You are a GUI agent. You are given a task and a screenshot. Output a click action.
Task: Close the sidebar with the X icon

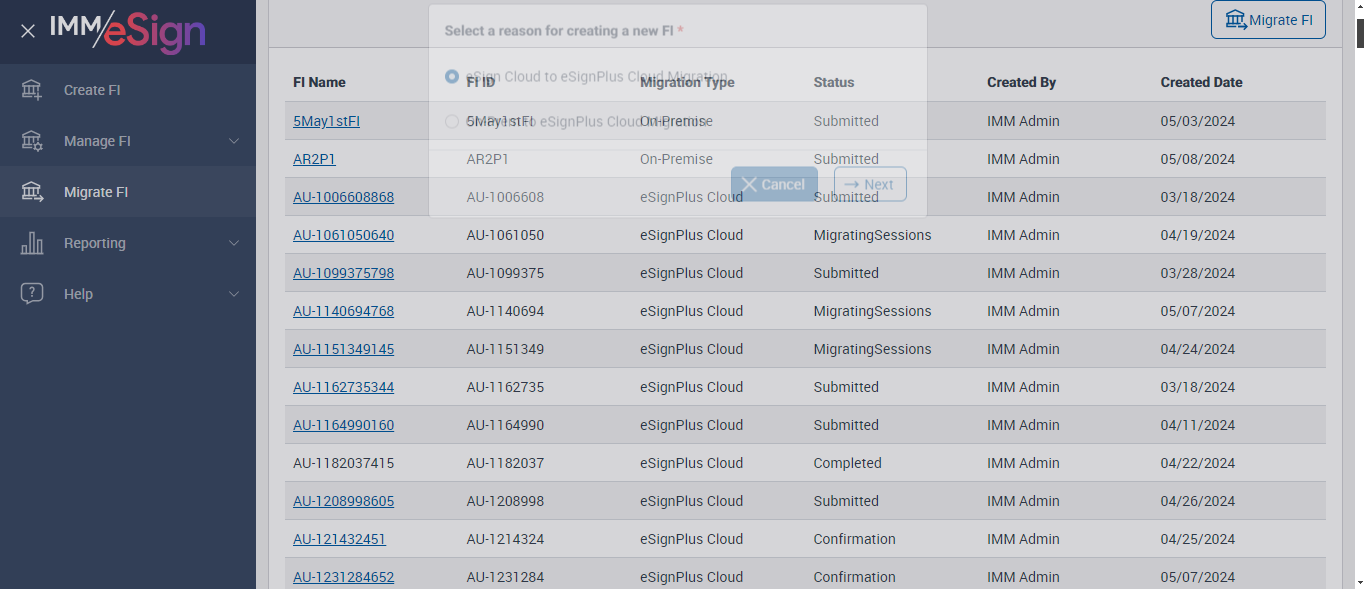coord(28,31)
